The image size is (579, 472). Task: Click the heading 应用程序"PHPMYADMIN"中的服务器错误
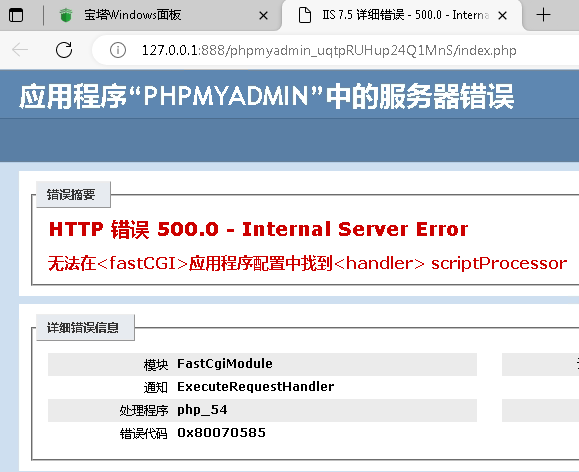(266, 96)
